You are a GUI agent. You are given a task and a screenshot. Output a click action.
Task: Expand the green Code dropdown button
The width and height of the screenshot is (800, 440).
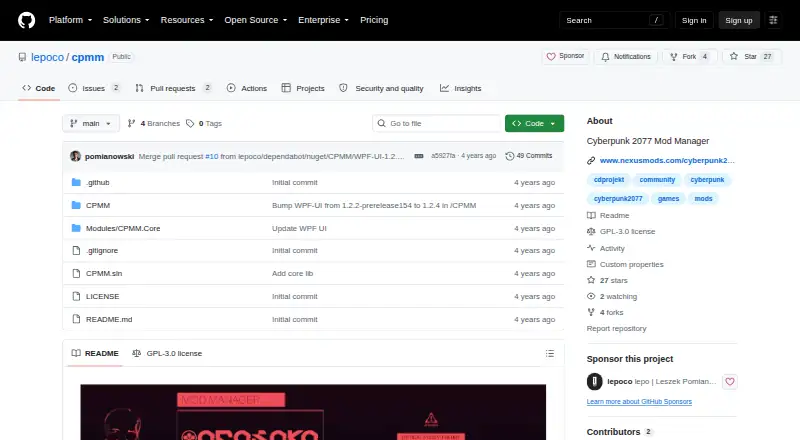(534, 124)
